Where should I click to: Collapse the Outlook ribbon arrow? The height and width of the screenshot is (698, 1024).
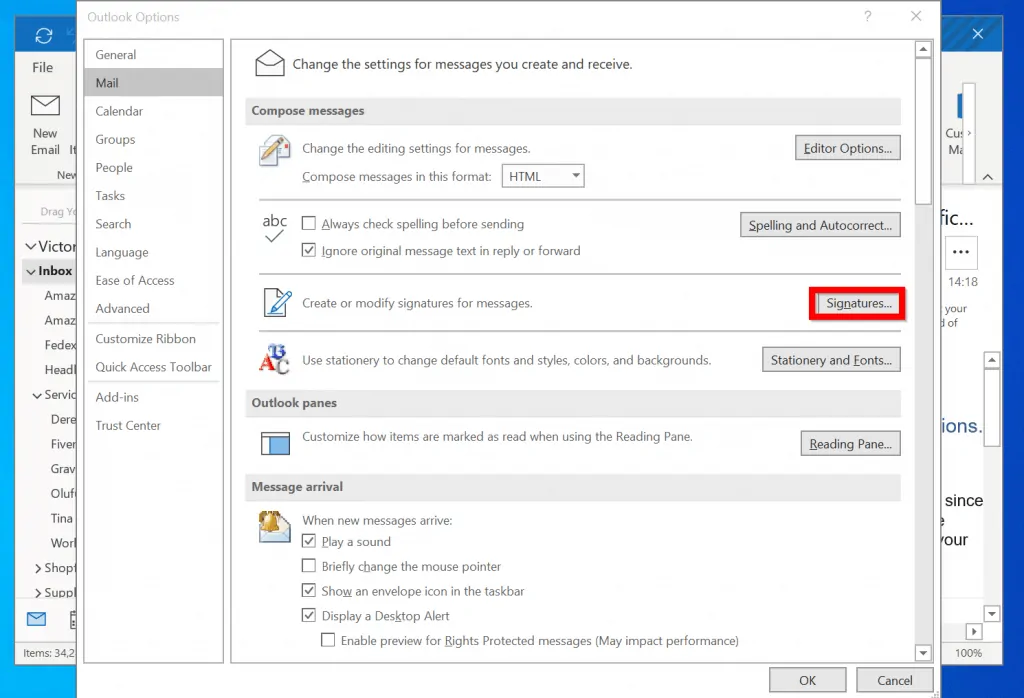pos(987,177)
